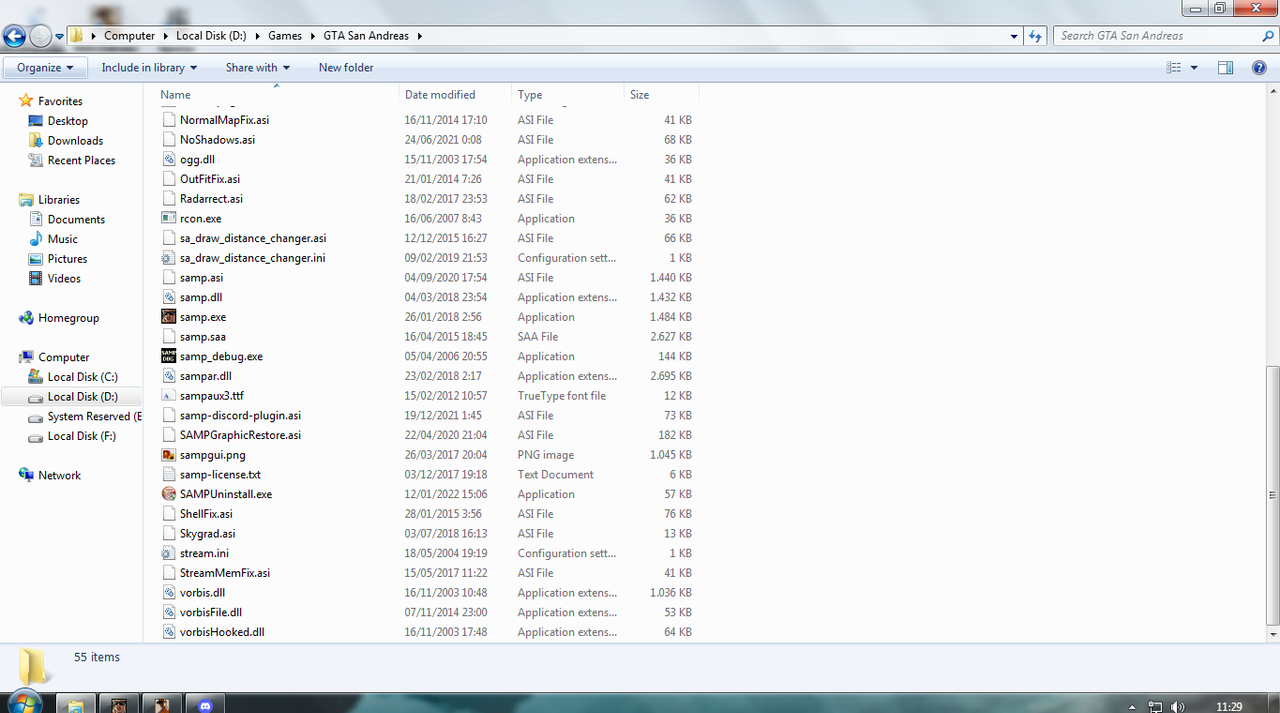Screen dimensions: 1280x713
Task: Show hidden tray icons arrow
Action: (x=1131, y=706)
